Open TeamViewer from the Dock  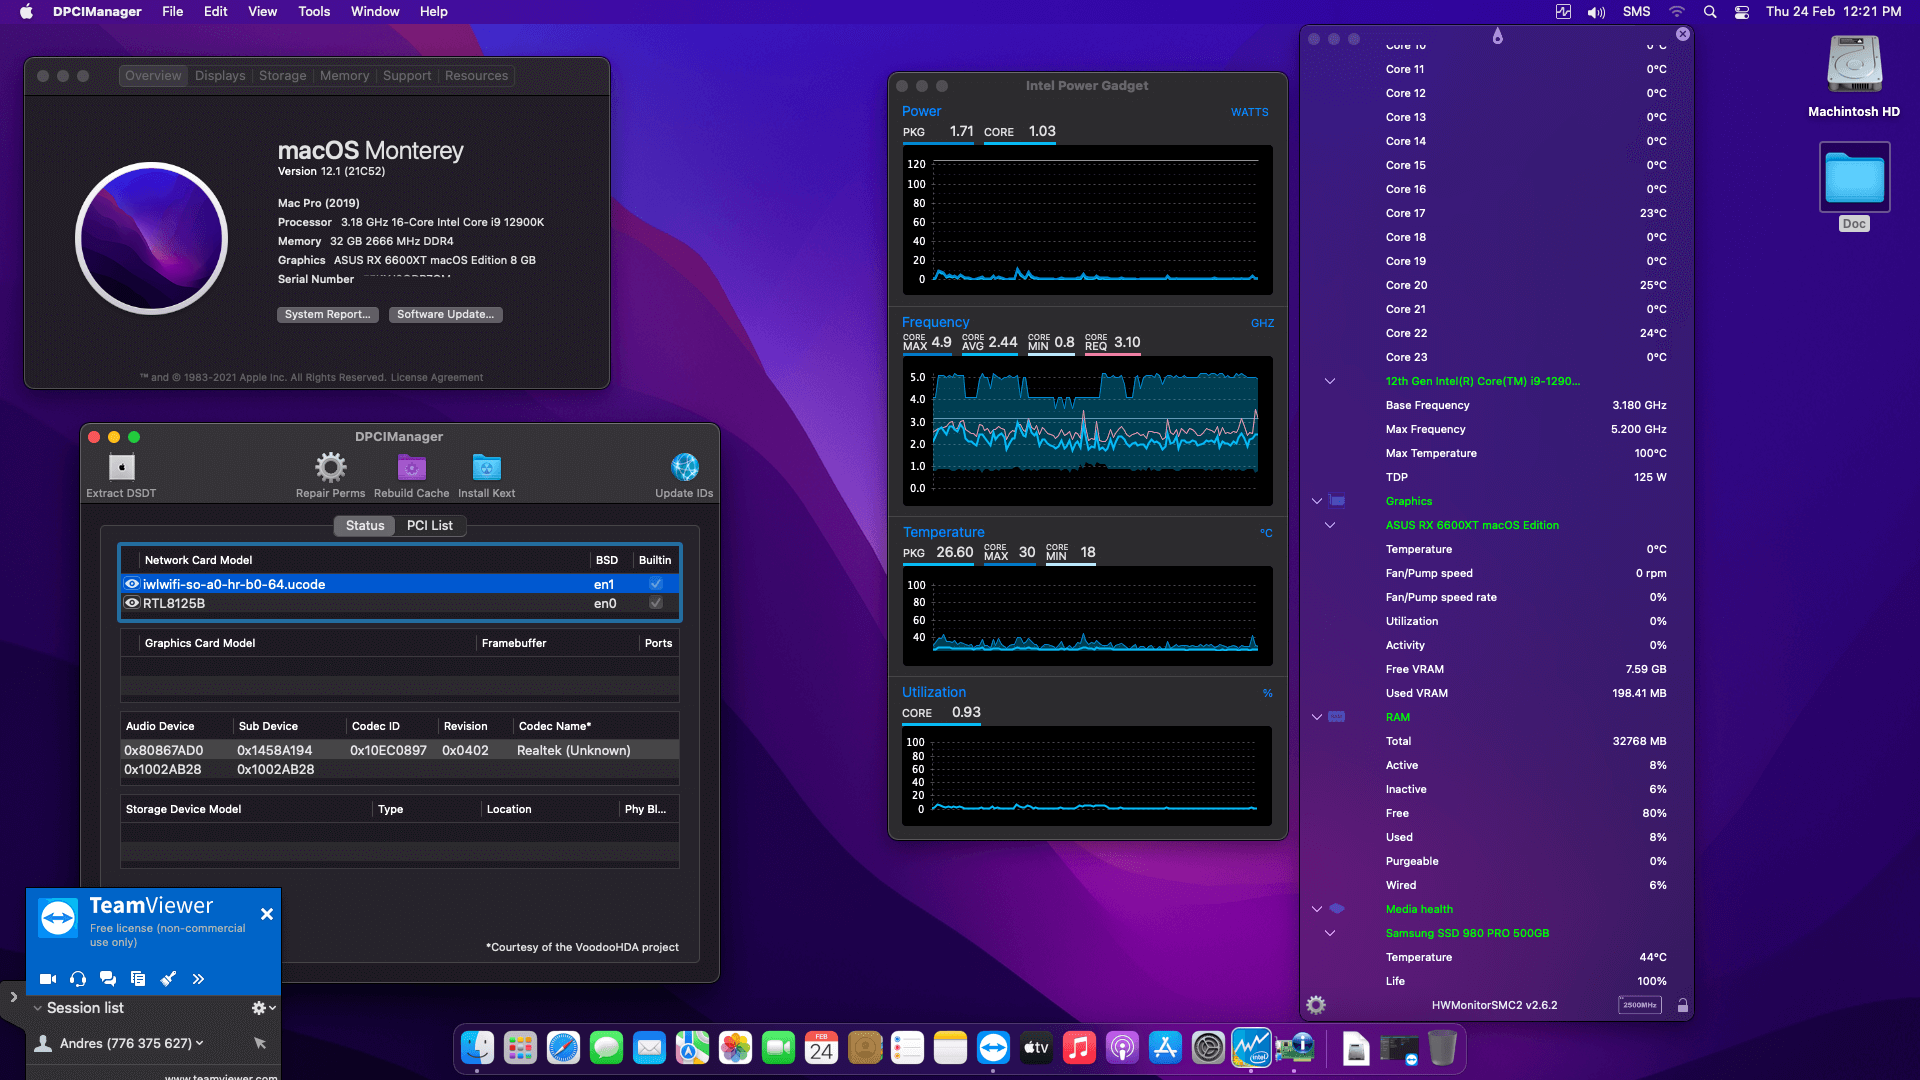(x=993, y=1048)
